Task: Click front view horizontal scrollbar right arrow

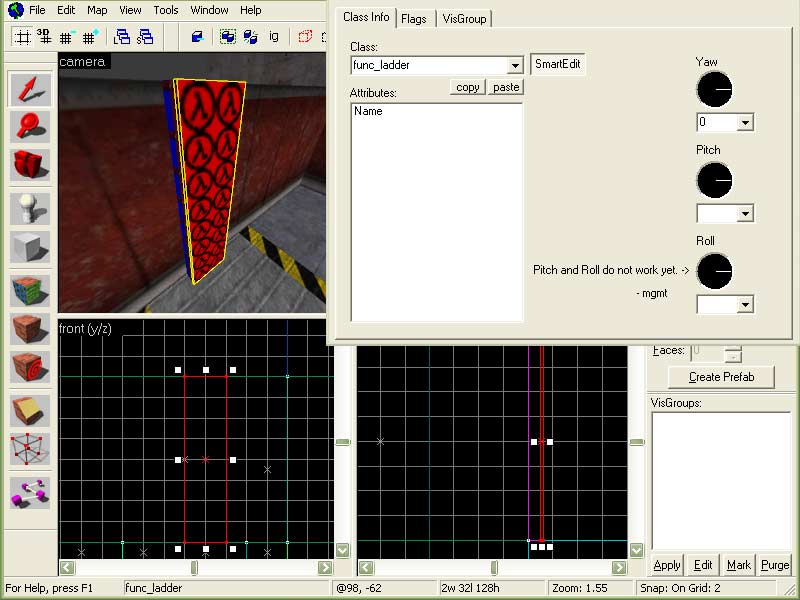Action: coord(325,567)
